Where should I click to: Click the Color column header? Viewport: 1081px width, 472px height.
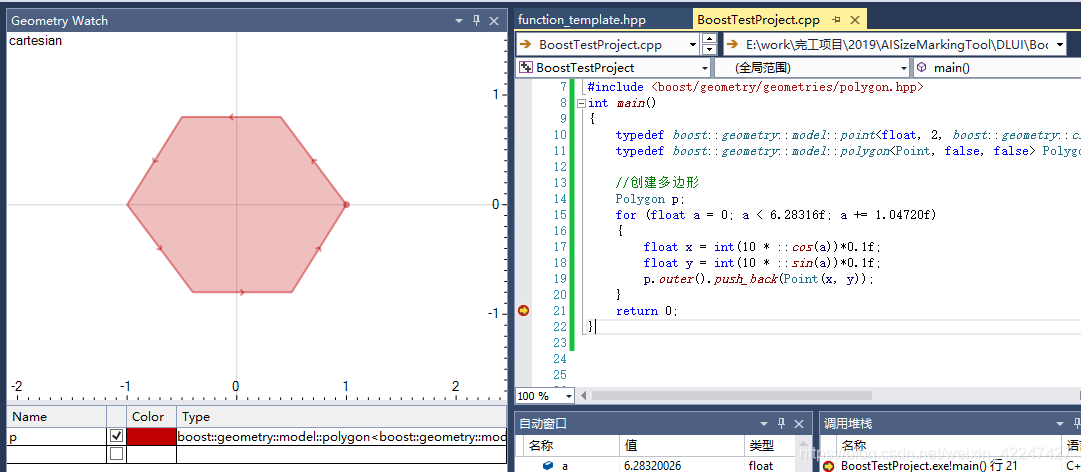[151, 417]
